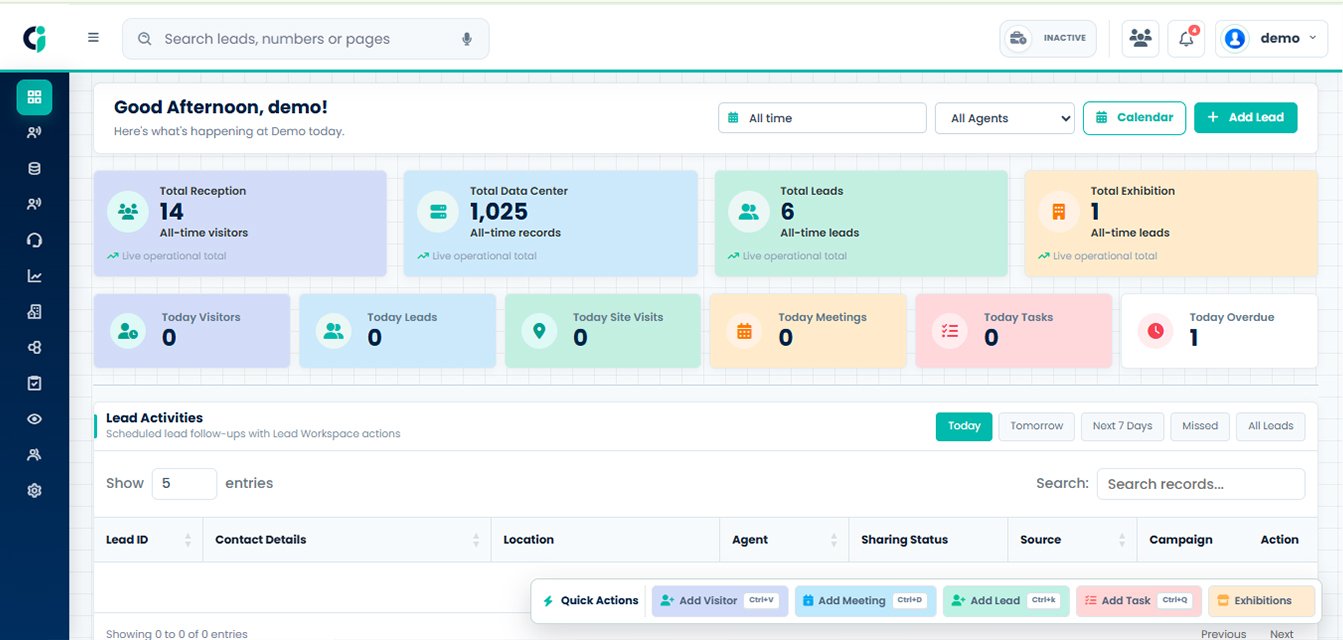Focus the Search records field
This screenshot has width=1343, height=640.
(x=1200, y=484)
